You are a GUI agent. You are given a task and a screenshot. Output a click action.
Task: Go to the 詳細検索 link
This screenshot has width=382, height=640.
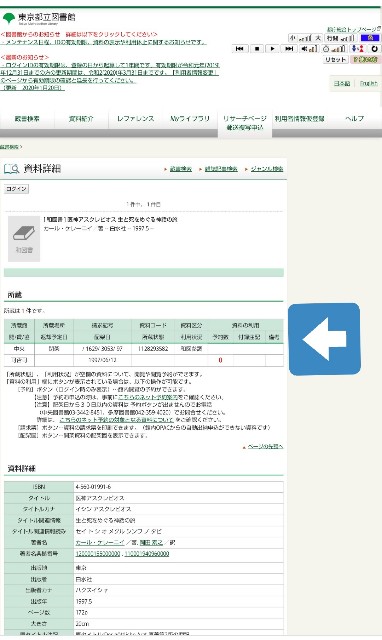coord(180,169)
